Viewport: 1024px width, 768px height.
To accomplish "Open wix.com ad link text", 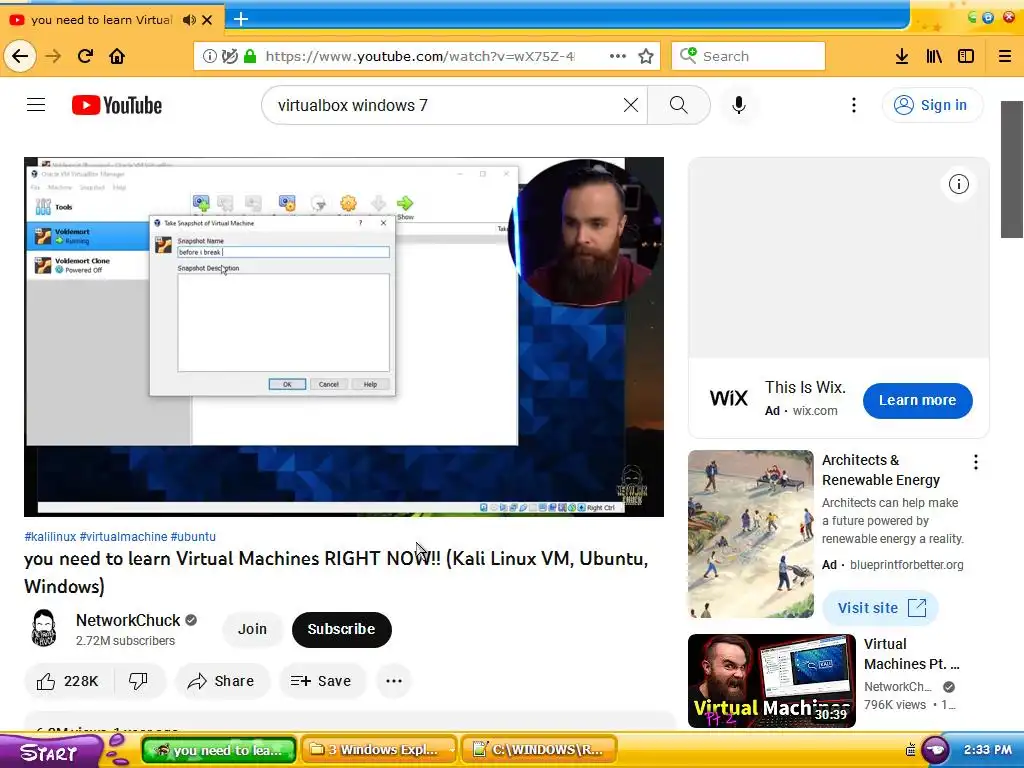I will pyautogui.click(x=814, y=411).
